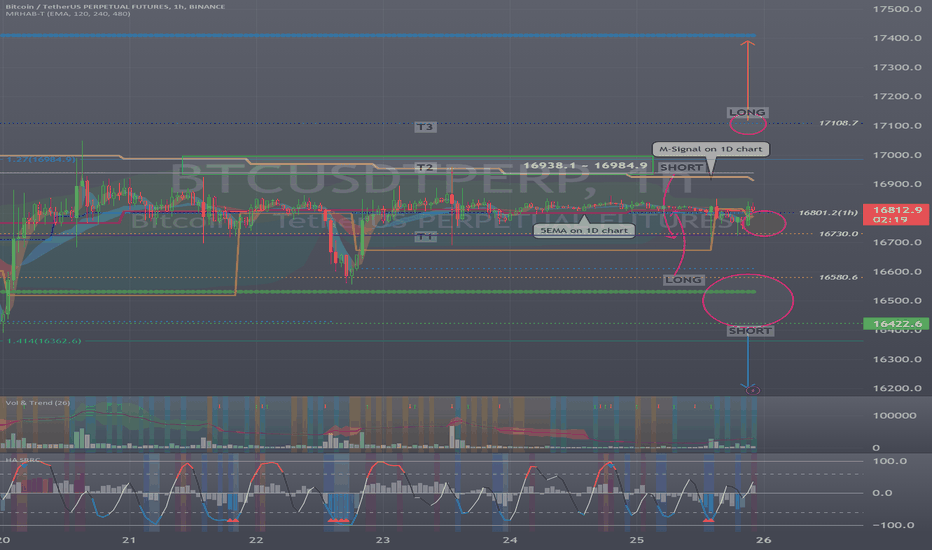Select the T1 text label

pyautogui.click(x=424, y=237)
